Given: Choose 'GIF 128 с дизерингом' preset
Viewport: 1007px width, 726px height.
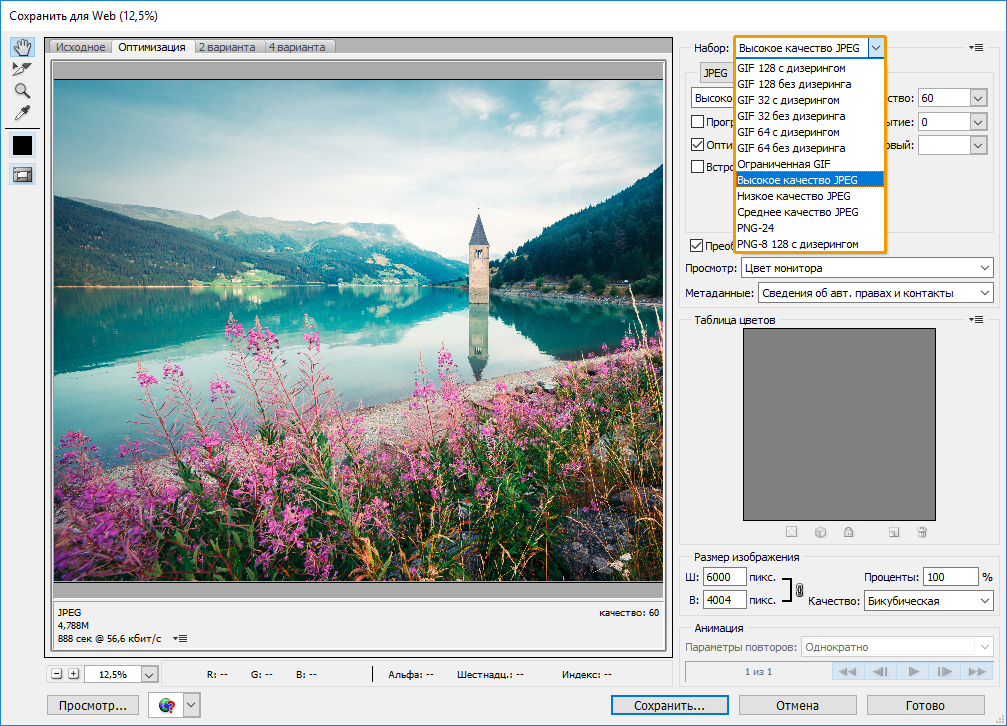Looking at the screenshot, I should coord(809,68).
